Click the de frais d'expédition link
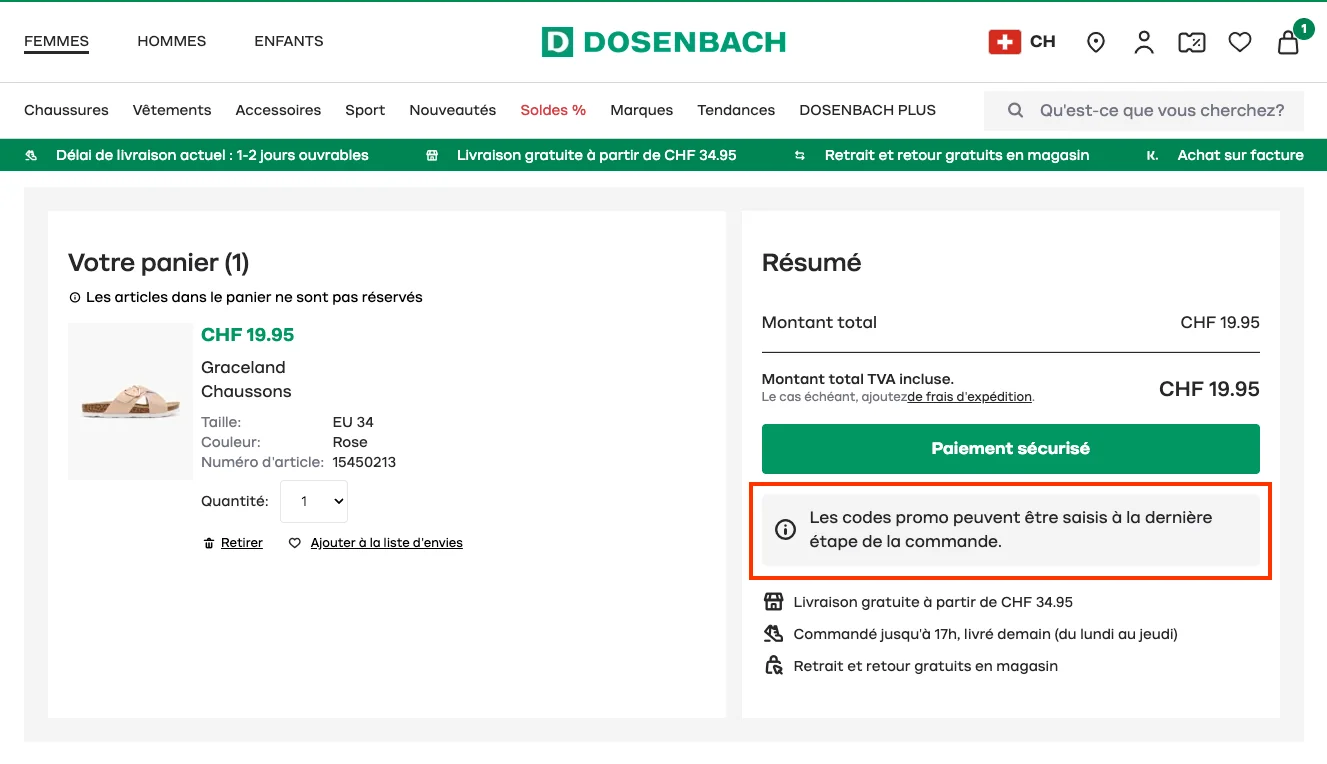This screenshot has width=1327, height=764. click(970, 397)
